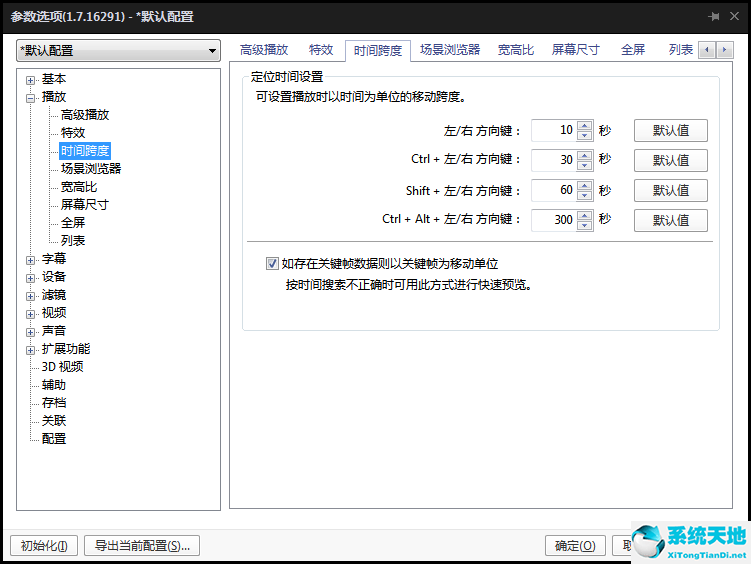Collapse the 播放 tree node
This screenshot has height=564, width=751.
tap(31, 98)
